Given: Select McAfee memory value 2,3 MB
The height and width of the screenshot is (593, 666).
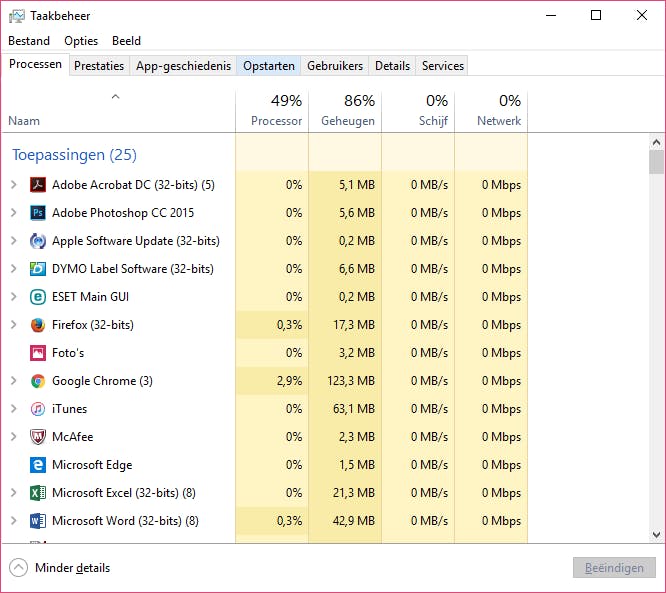Looking at the screenshot, I should point(357,437).
